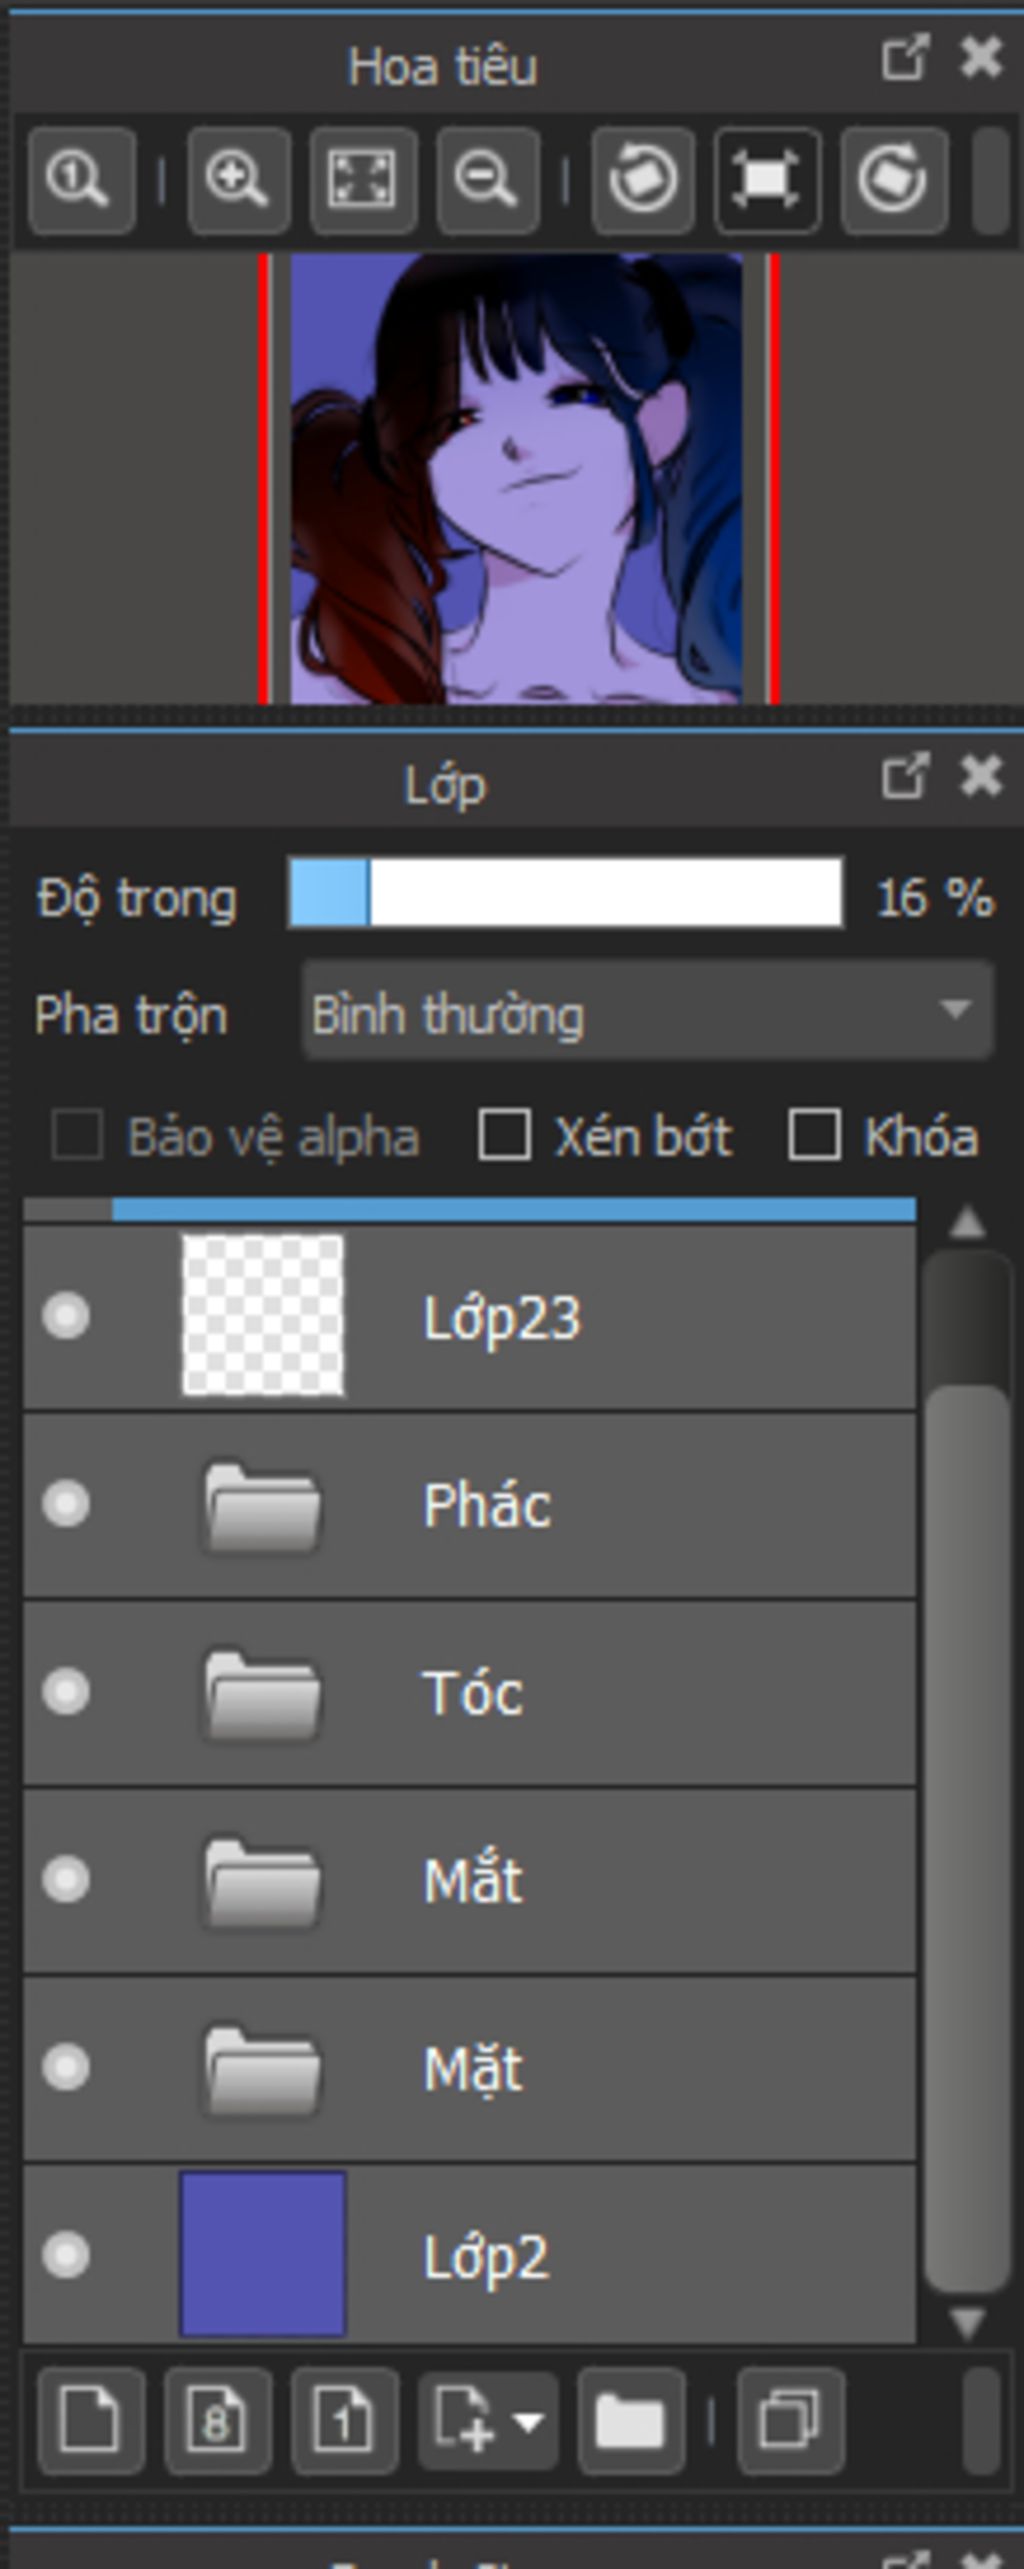Add a new 8-bit layer

(x=218, y=2421)
